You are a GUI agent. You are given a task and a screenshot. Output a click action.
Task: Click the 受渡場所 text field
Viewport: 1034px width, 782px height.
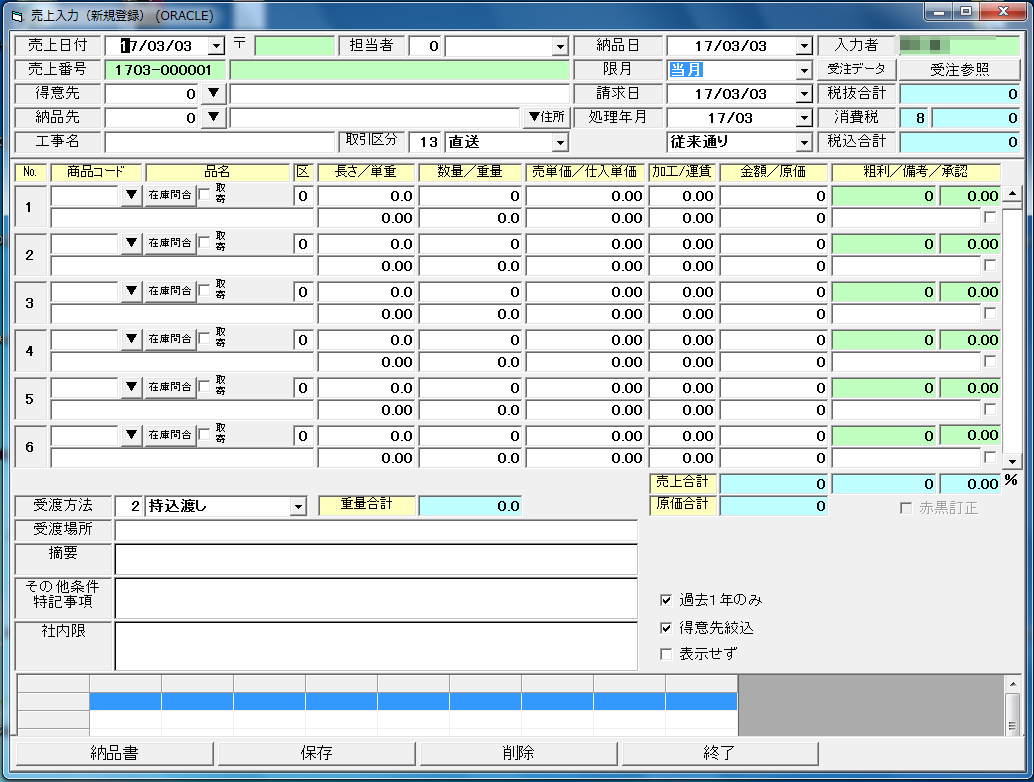pyautogui.click(x=376, y=530)
